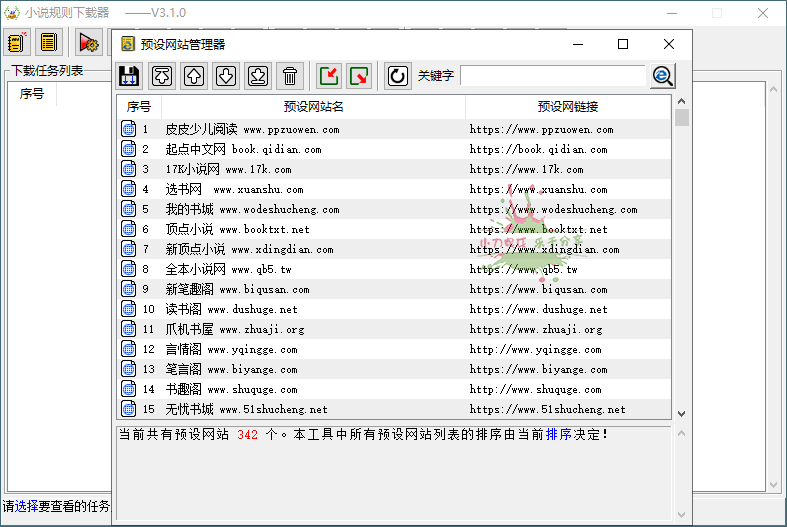The height and width of the screenshot is (527, 787).
Task: Move selected site to bottom
Action: (x=258, y=76)
